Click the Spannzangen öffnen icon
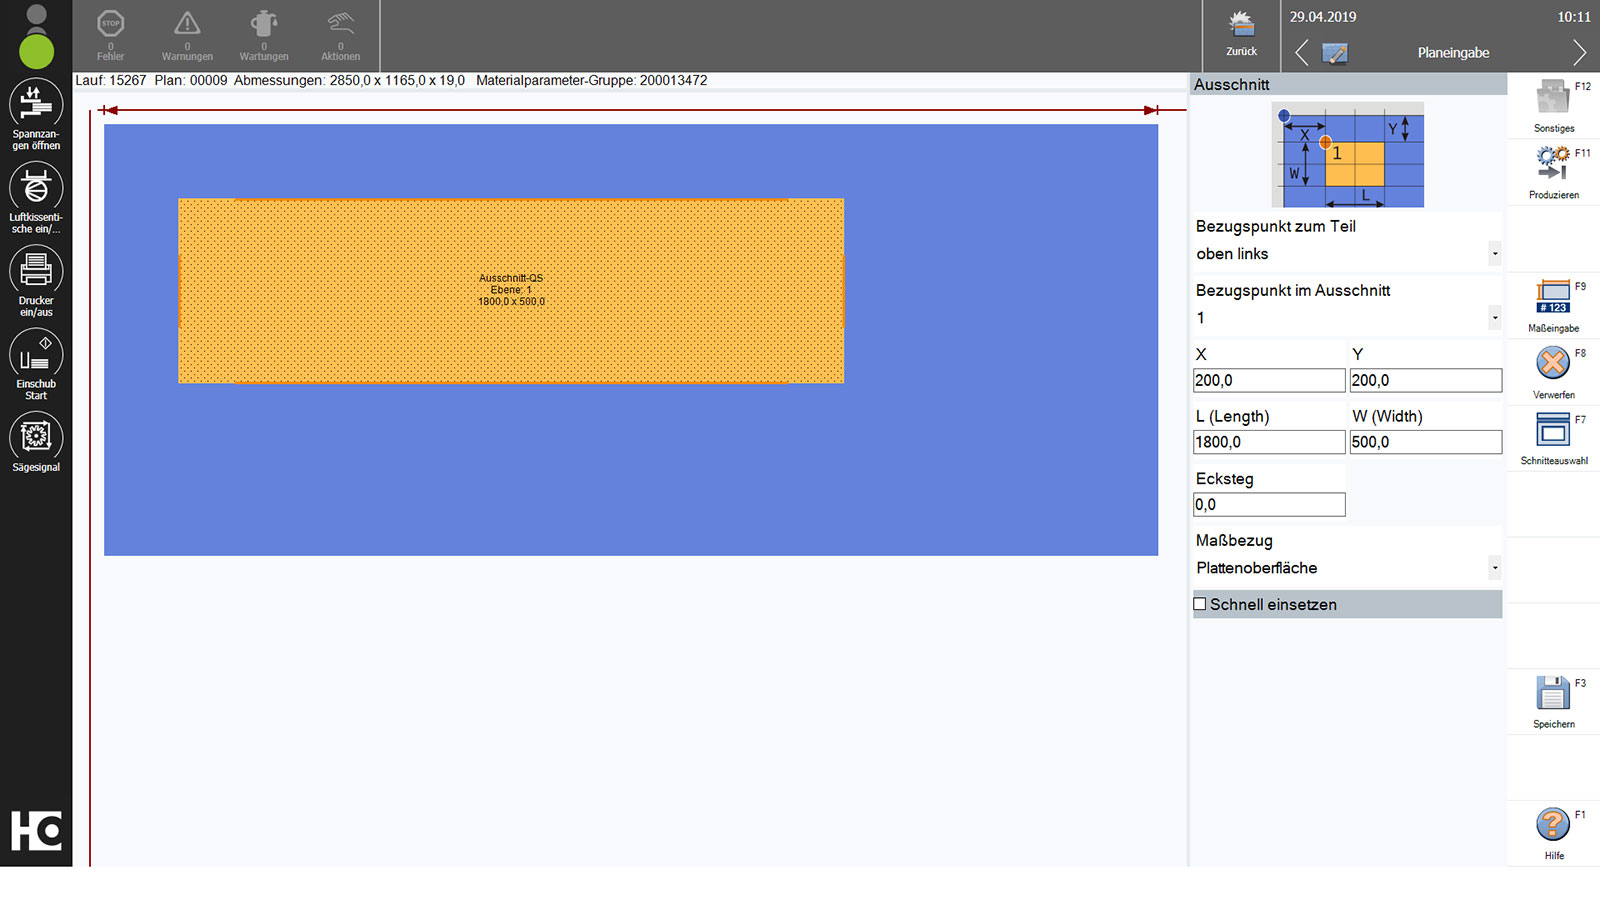1600x900 pixels. click(36, 104)
